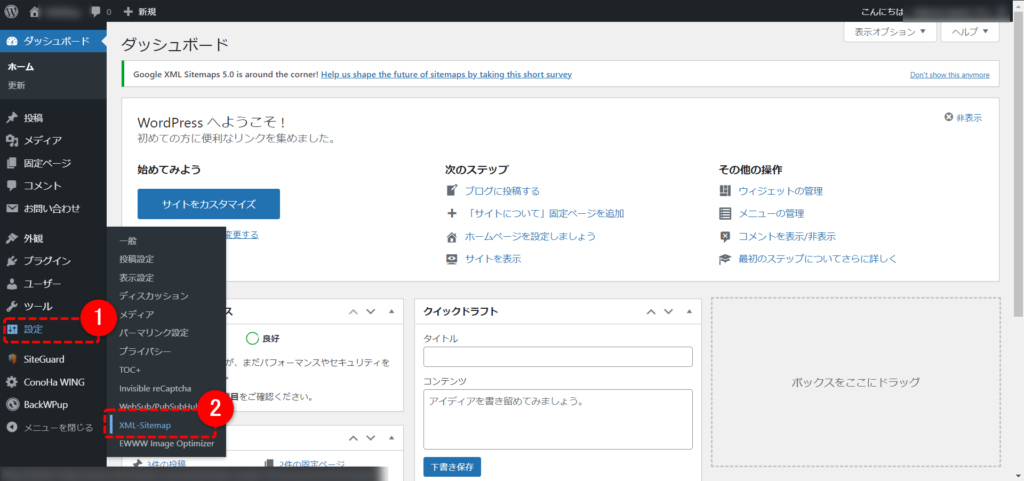Open XML-Sitemap settings

click(145, 425)
